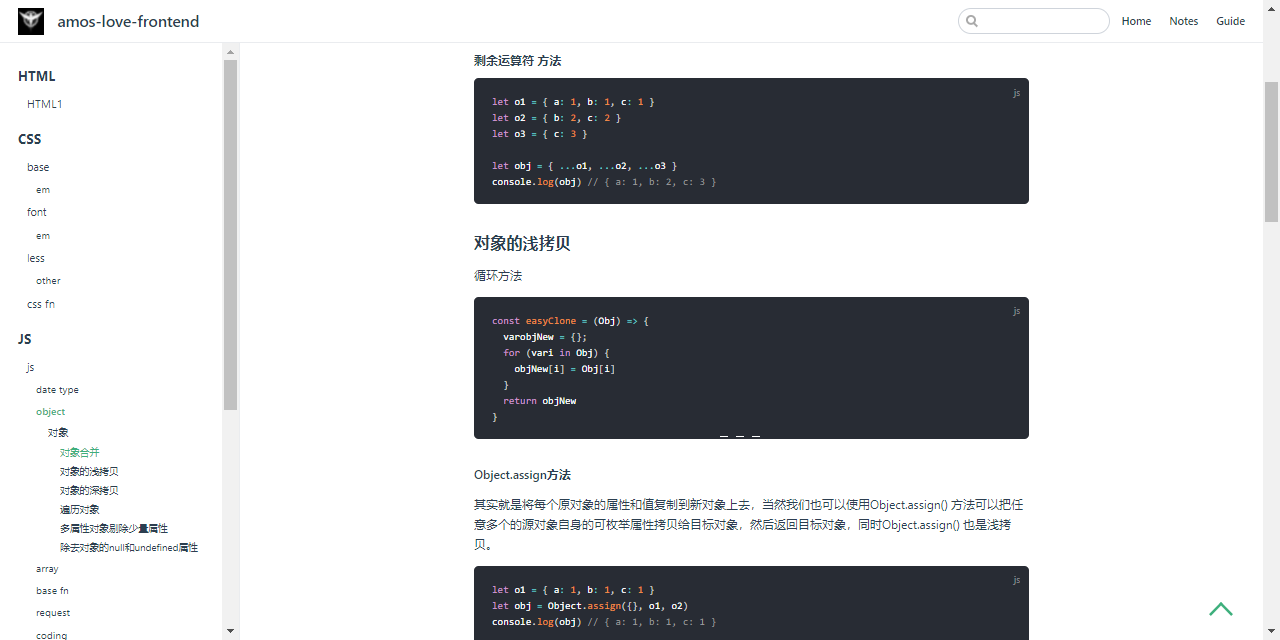The width and height of the screenshot is (1280, 640).
Task: Open Guide nav item
Action: coord(1230,21)
